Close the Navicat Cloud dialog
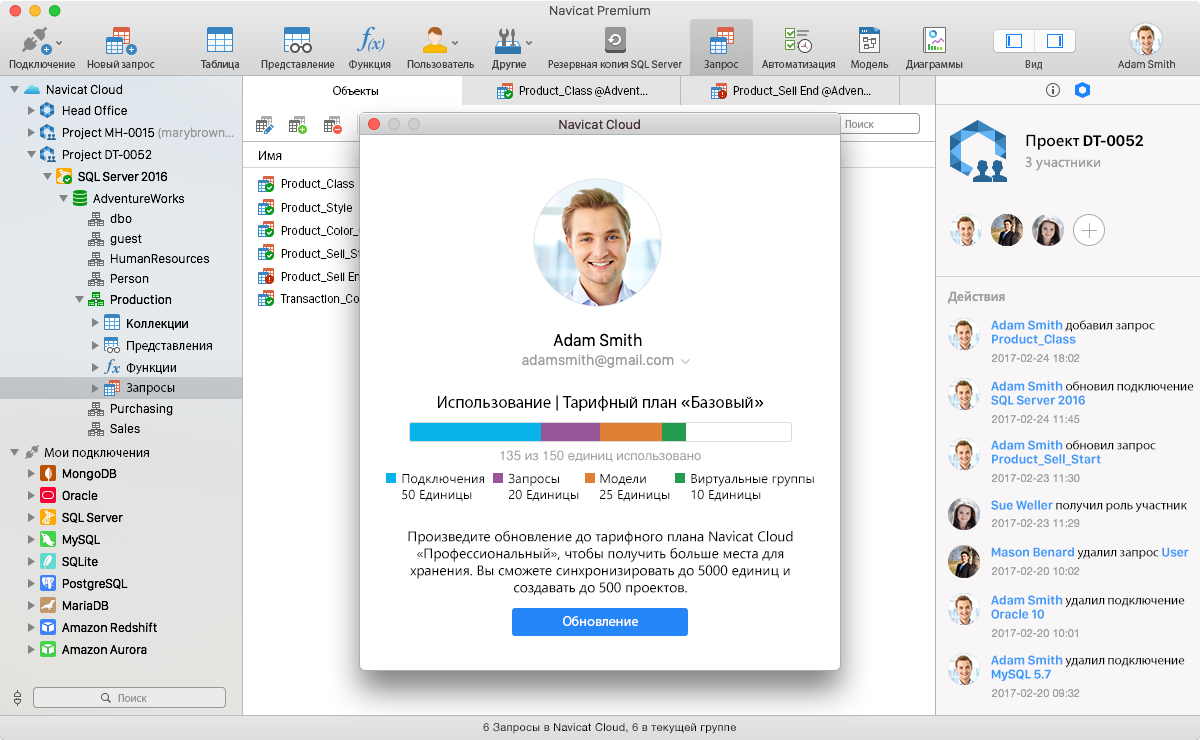Viewport: 1200px width, 740px height. pyautogui.click(x=375, y=125)
